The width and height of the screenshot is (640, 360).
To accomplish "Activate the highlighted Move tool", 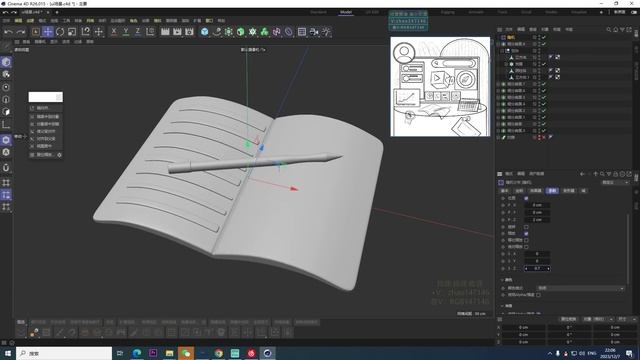I will point(48,32).
